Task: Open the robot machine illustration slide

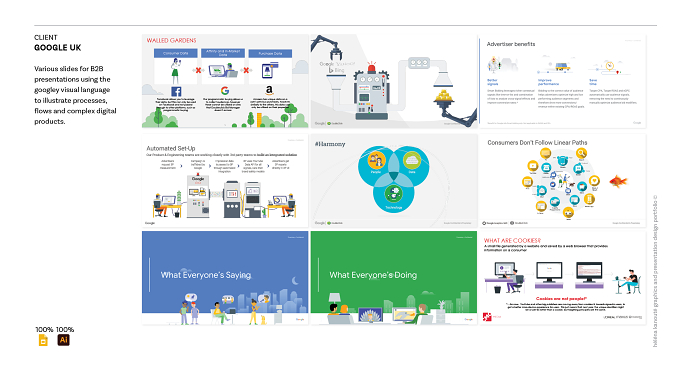Action: tap(394, 81)
